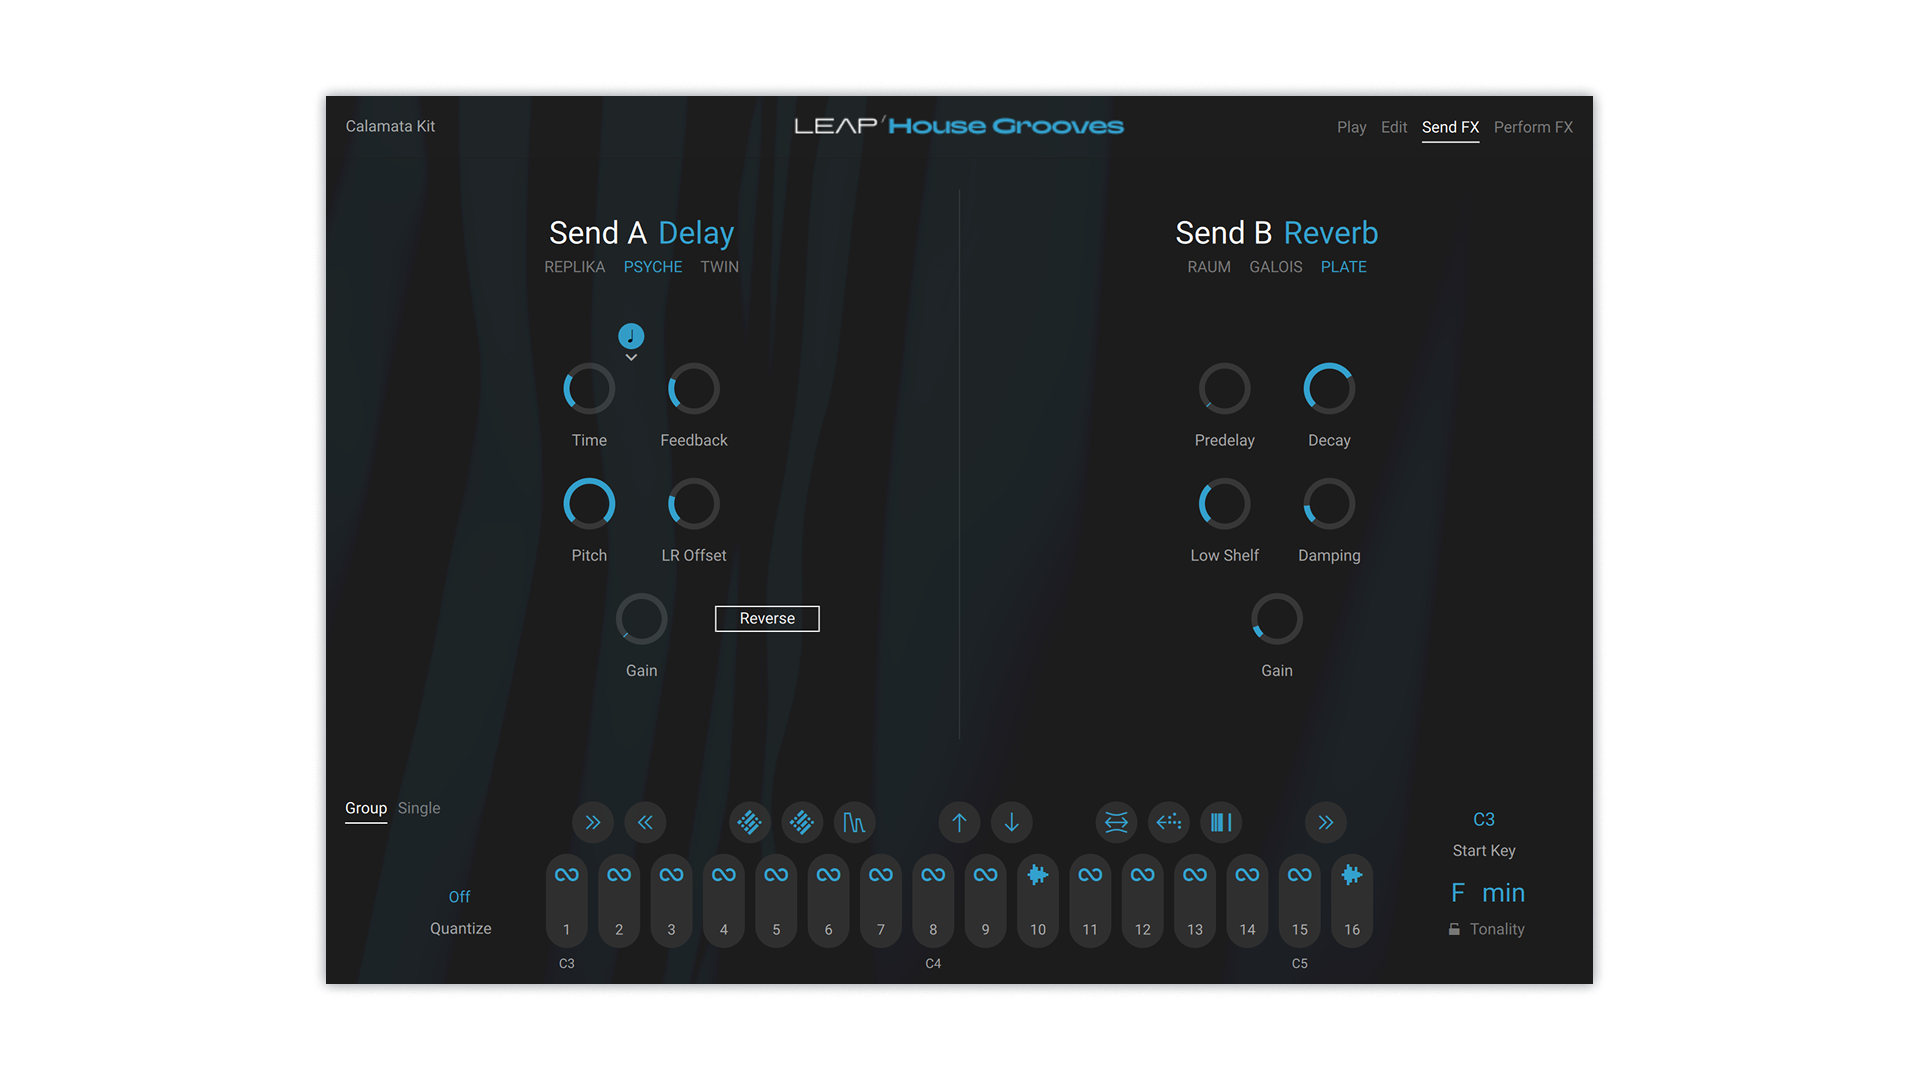Click the downward arrow macro icon

coord(1011,822)
